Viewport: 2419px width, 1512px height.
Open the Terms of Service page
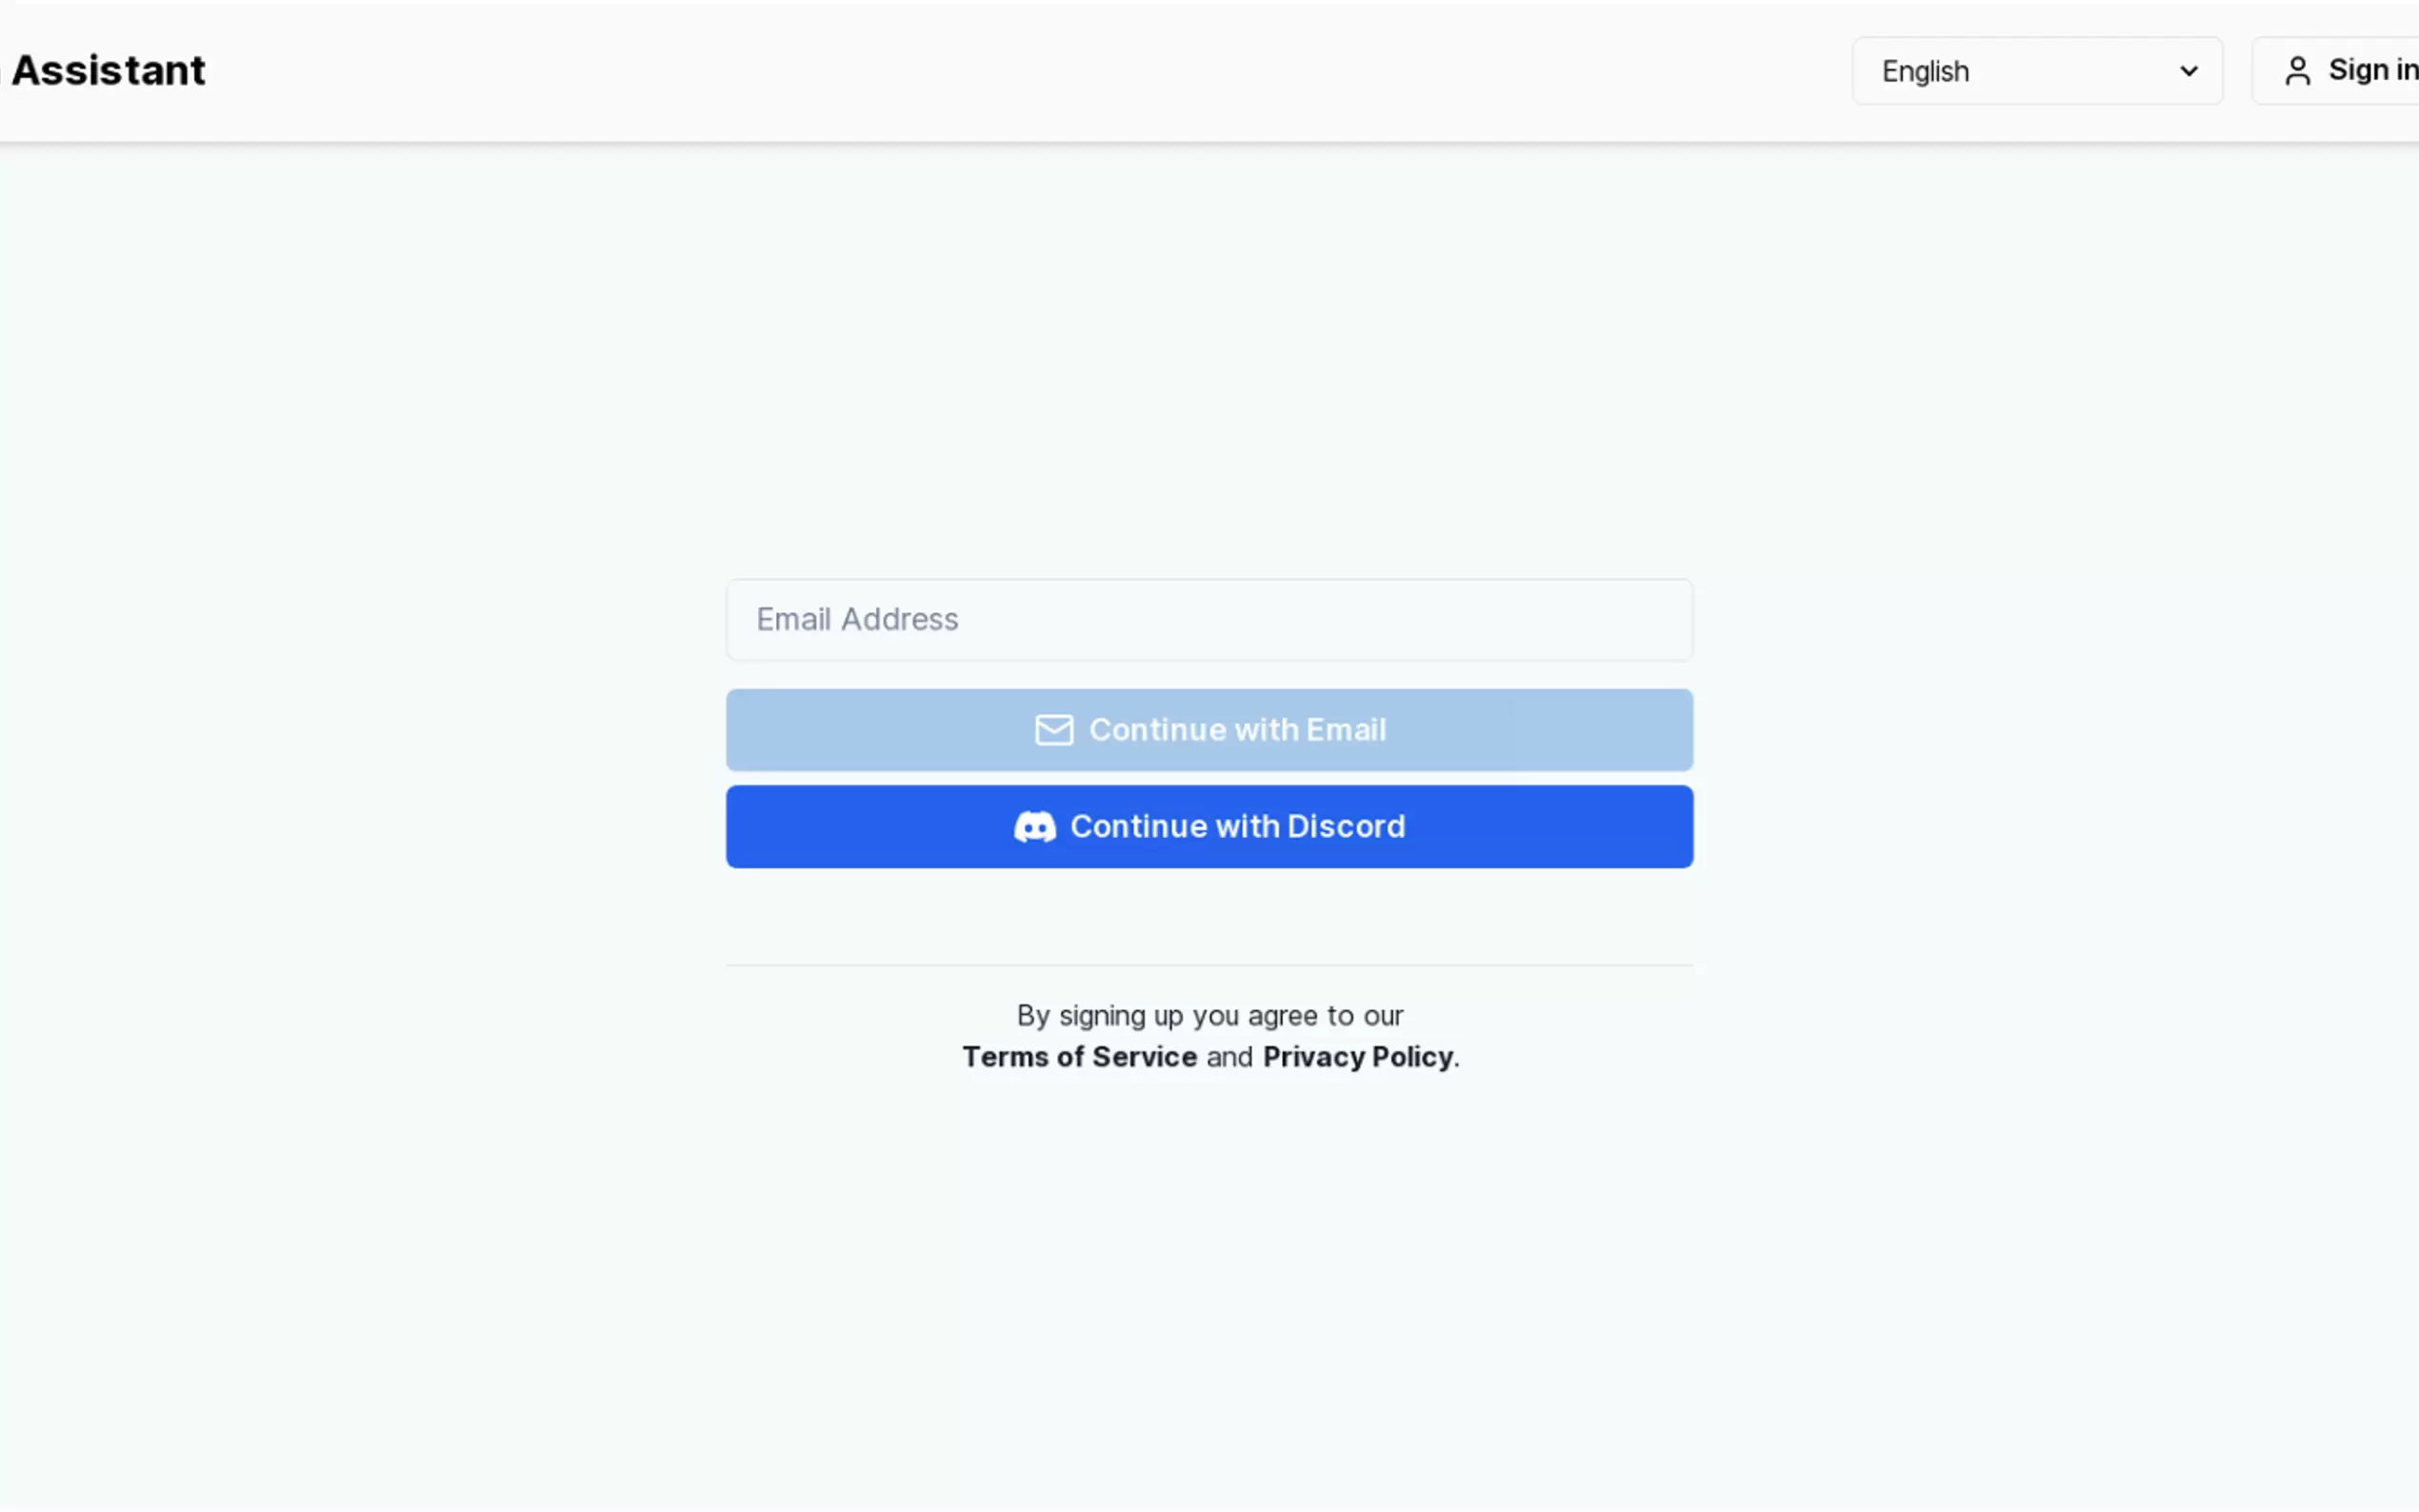[x=1079, y=1057]
